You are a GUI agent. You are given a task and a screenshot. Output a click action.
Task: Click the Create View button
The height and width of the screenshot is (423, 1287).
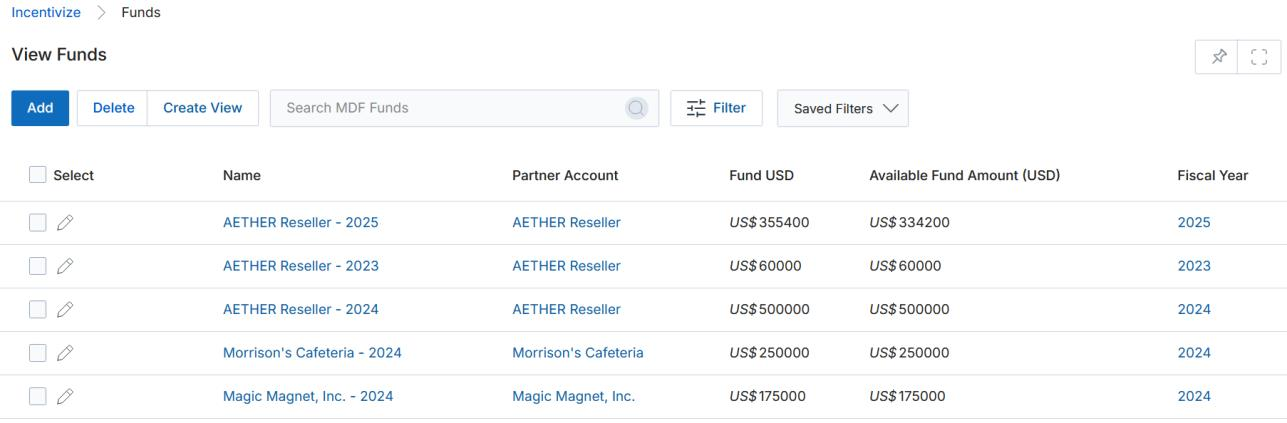(203, 108)
